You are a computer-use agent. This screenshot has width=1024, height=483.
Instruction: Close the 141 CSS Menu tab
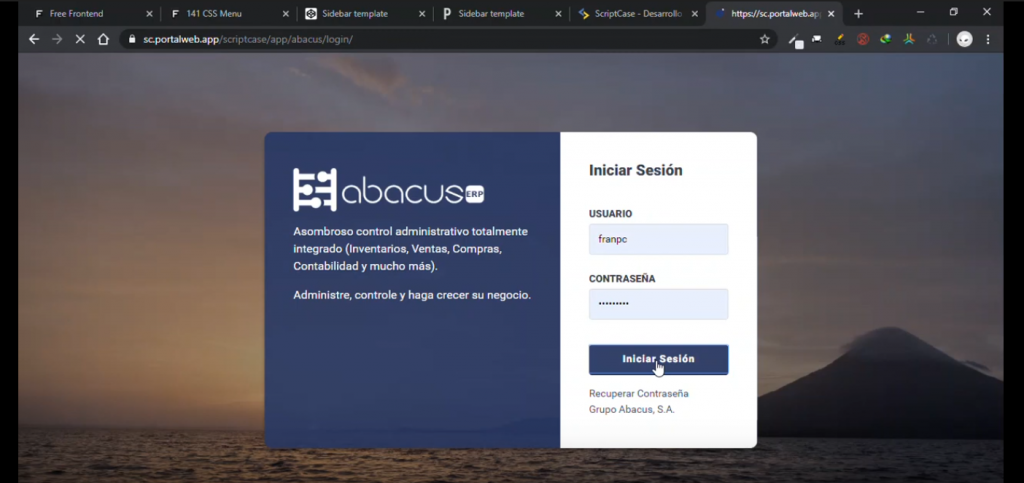pos(285,14)
